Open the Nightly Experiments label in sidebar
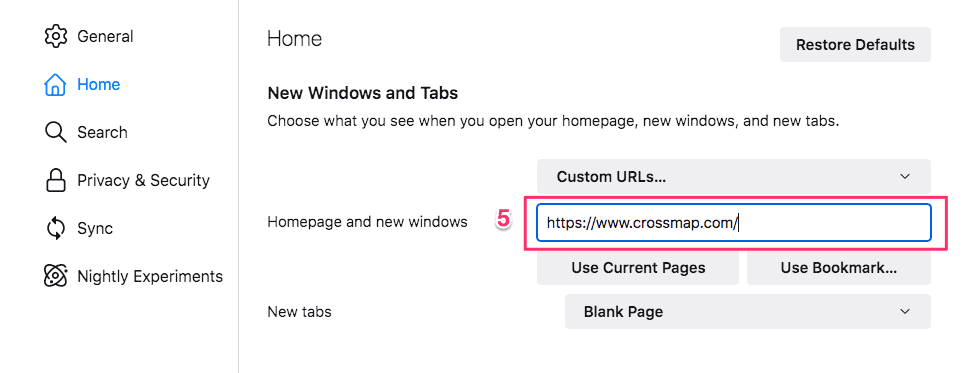This screenshot has width=977, height=373. pyautogui.click(x=150, y=276)
